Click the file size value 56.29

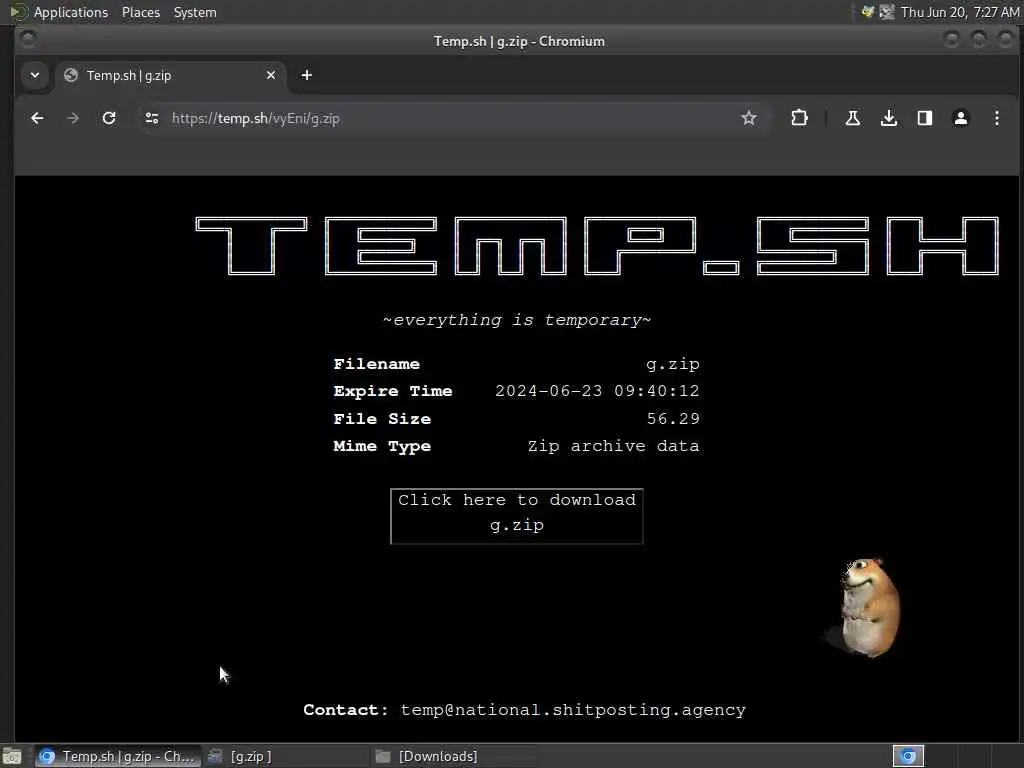673,419
